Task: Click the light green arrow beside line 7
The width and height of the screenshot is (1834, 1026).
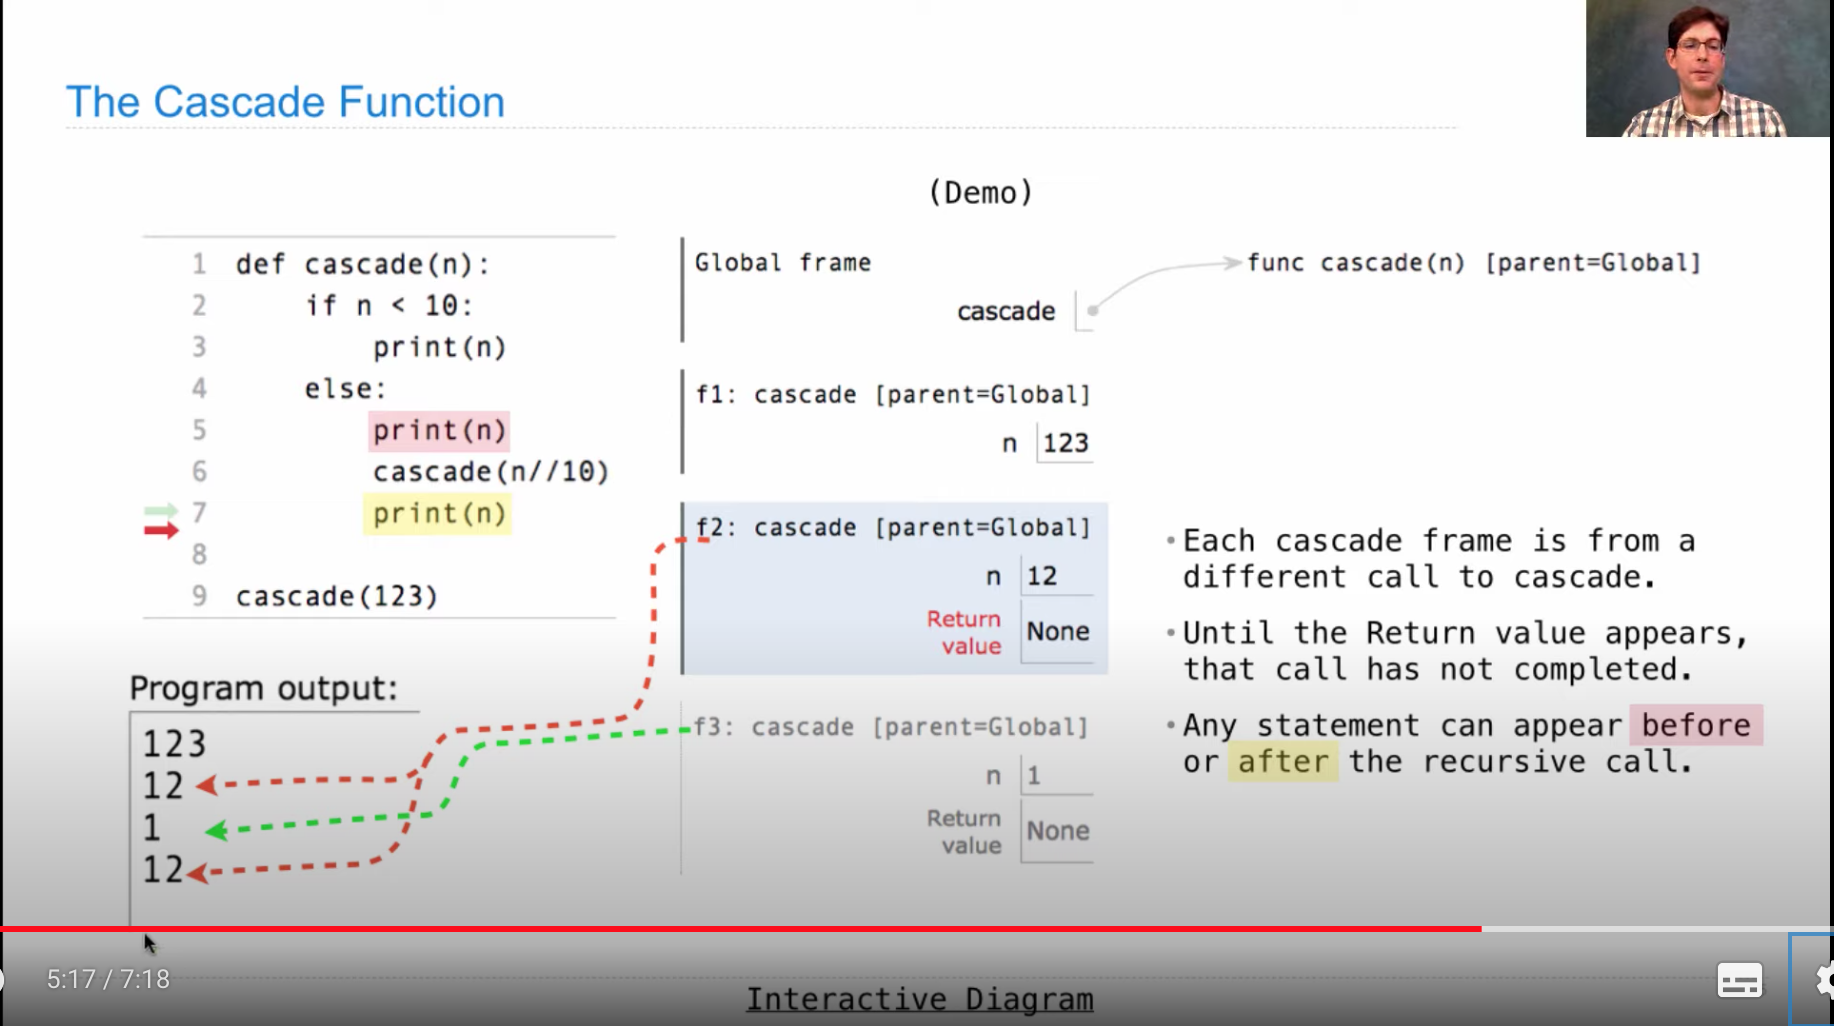Action: click(161, 511)
